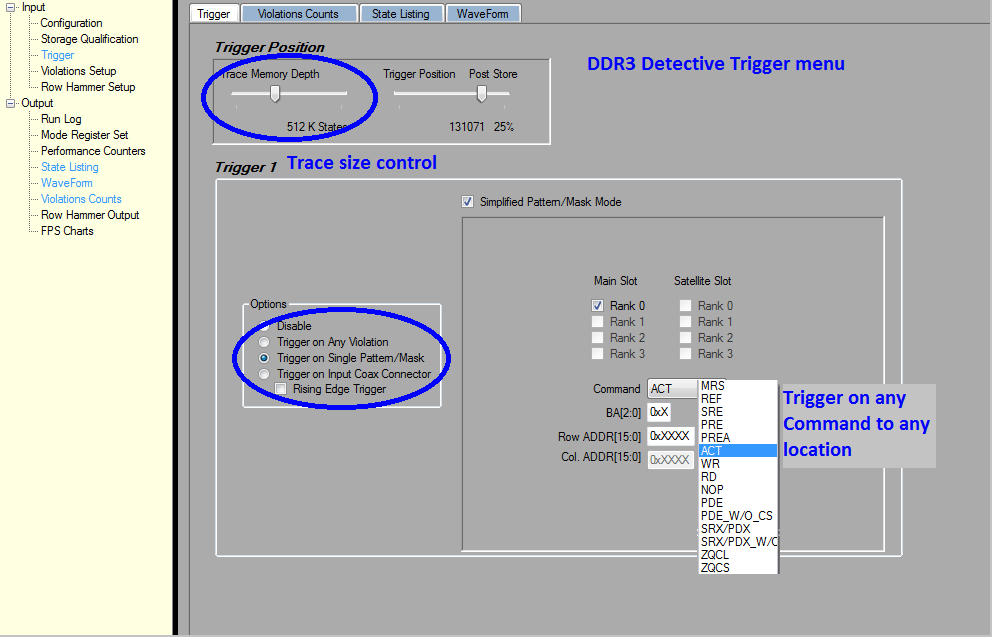Select Trigger on Input Coax Connector option
Screen dimensions: 992x637
click(x=264, y=374)
